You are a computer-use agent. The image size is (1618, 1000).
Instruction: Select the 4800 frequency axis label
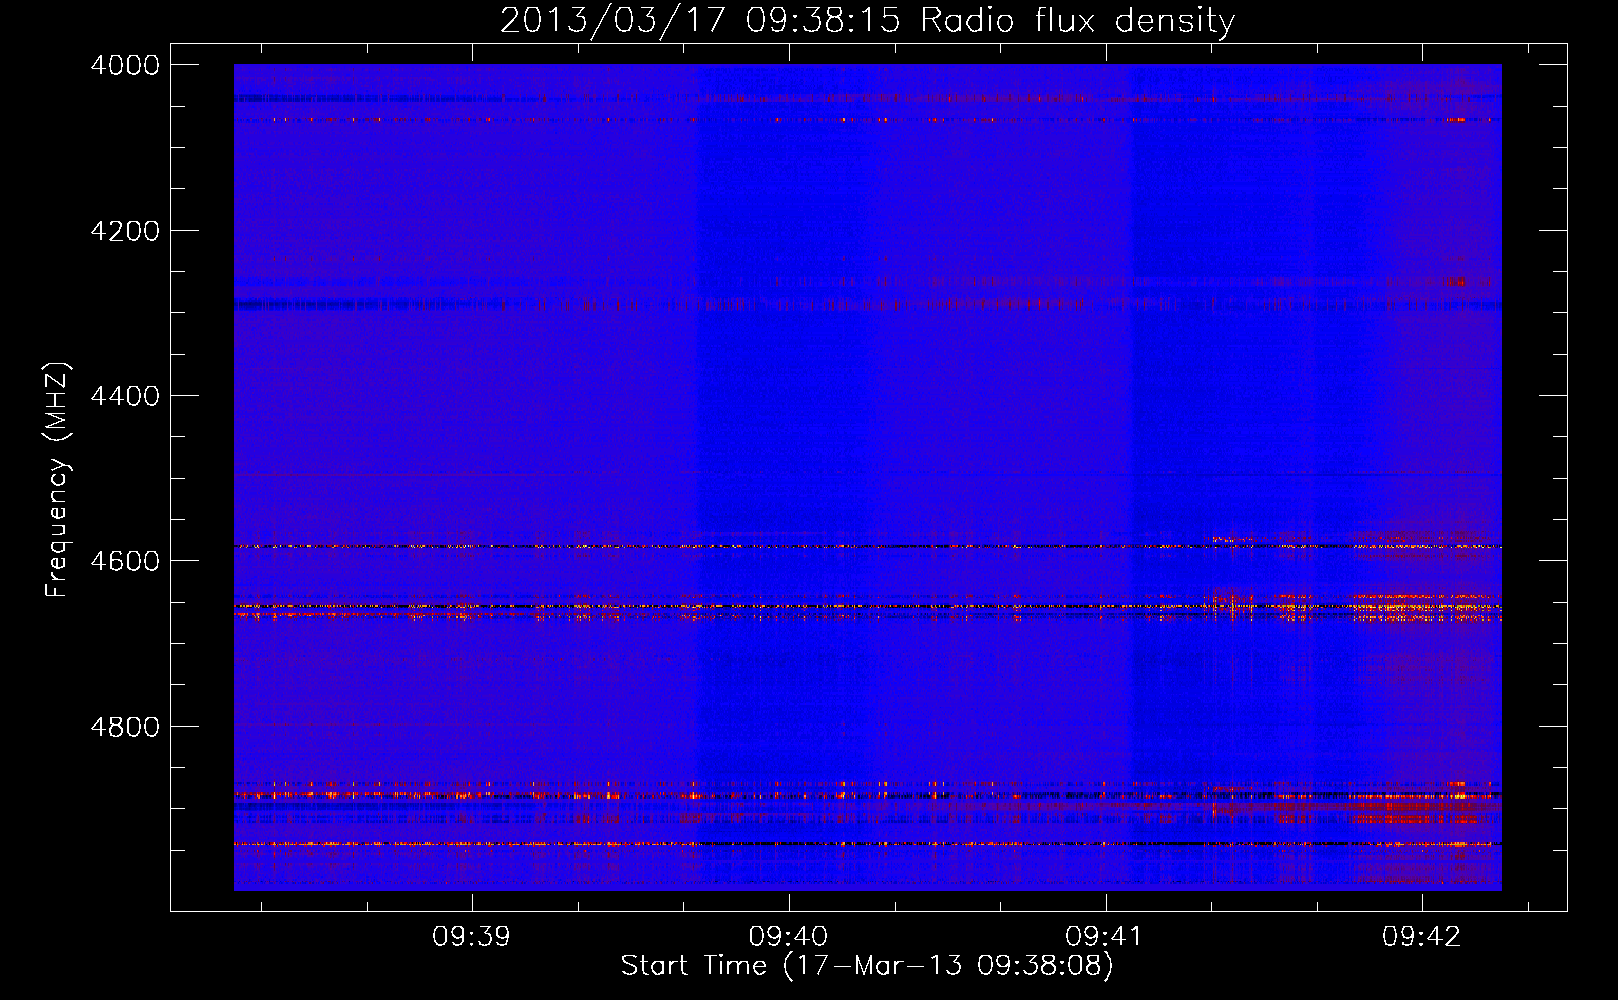(125, 727)
